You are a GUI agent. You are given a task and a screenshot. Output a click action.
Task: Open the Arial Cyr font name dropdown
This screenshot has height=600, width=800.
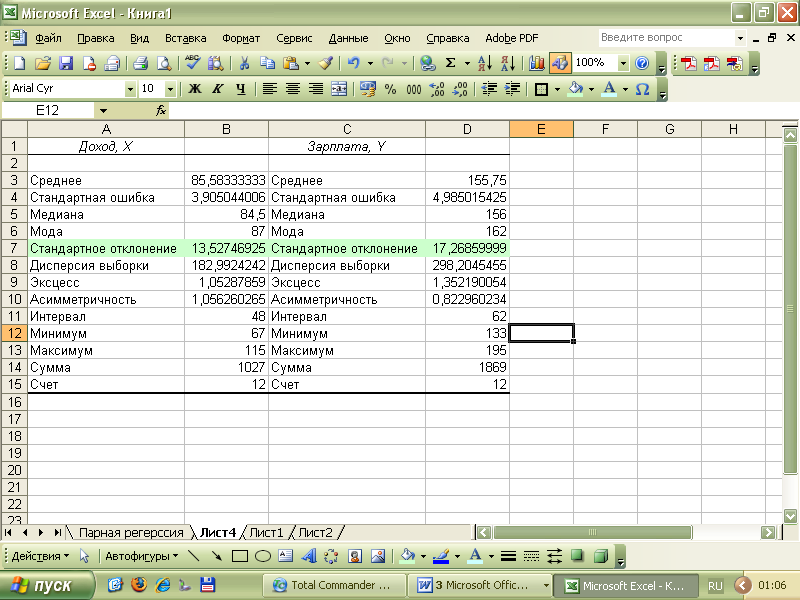click(130, 89)
